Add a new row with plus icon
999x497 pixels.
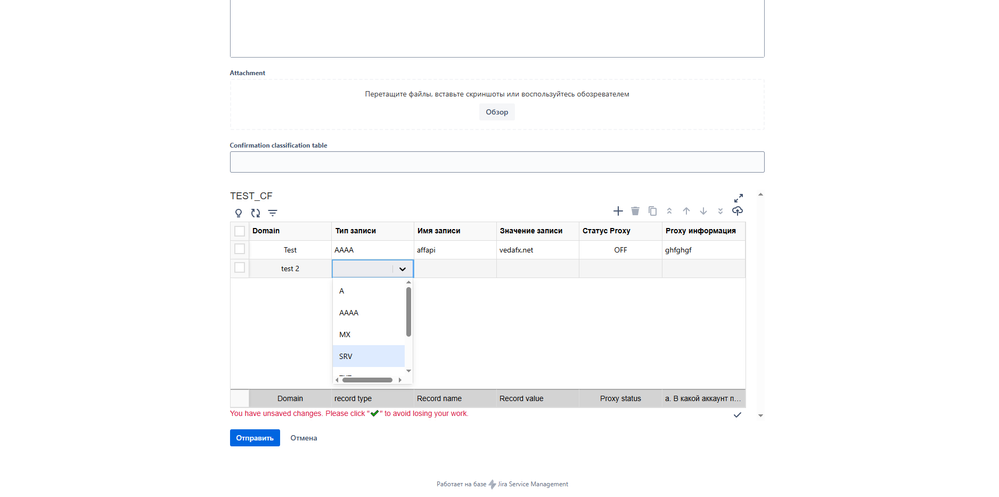[617, 211]
